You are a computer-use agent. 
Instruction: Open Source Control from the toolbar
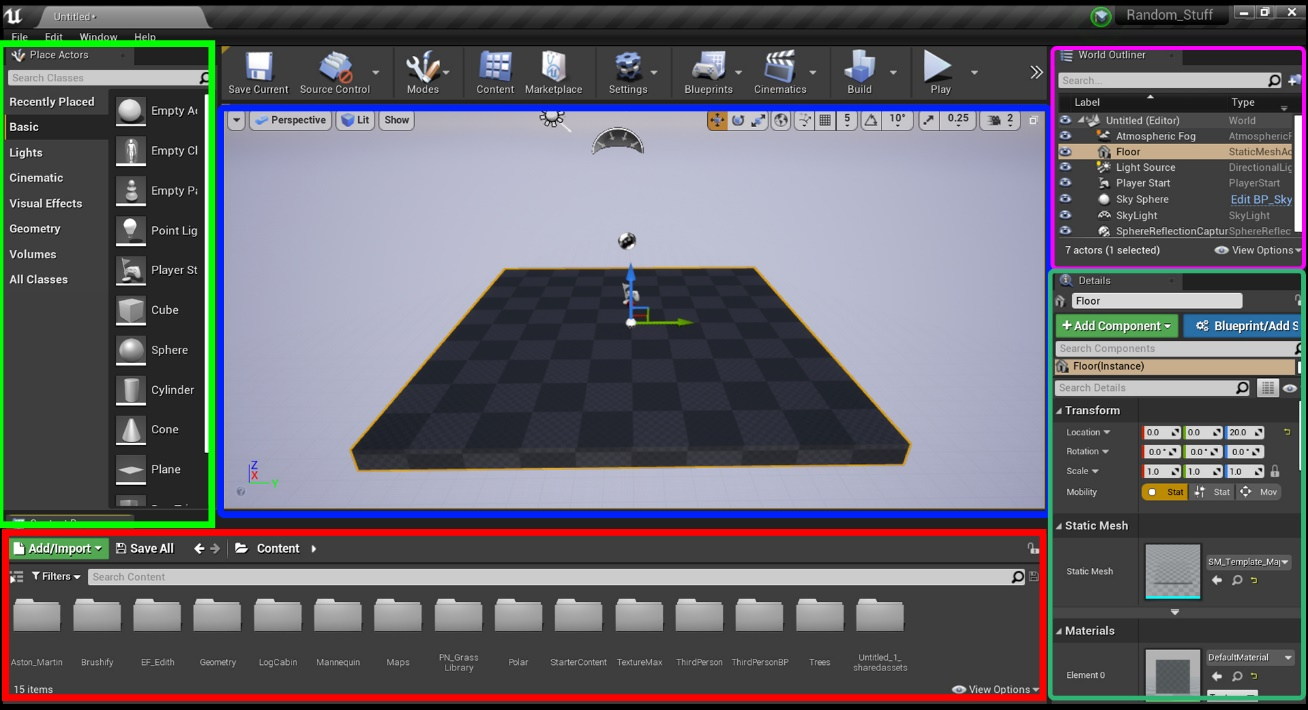(334, 68)
